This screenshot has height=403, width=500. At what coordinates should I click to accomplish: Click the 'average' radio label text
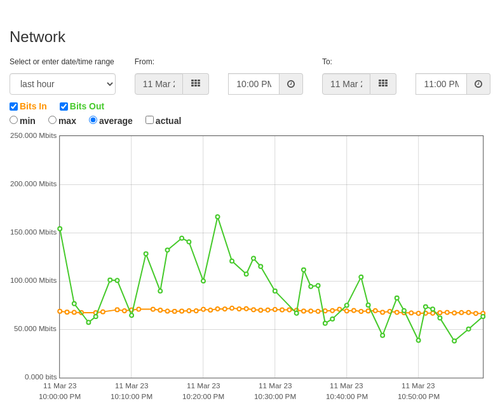(x=116, y=121)
